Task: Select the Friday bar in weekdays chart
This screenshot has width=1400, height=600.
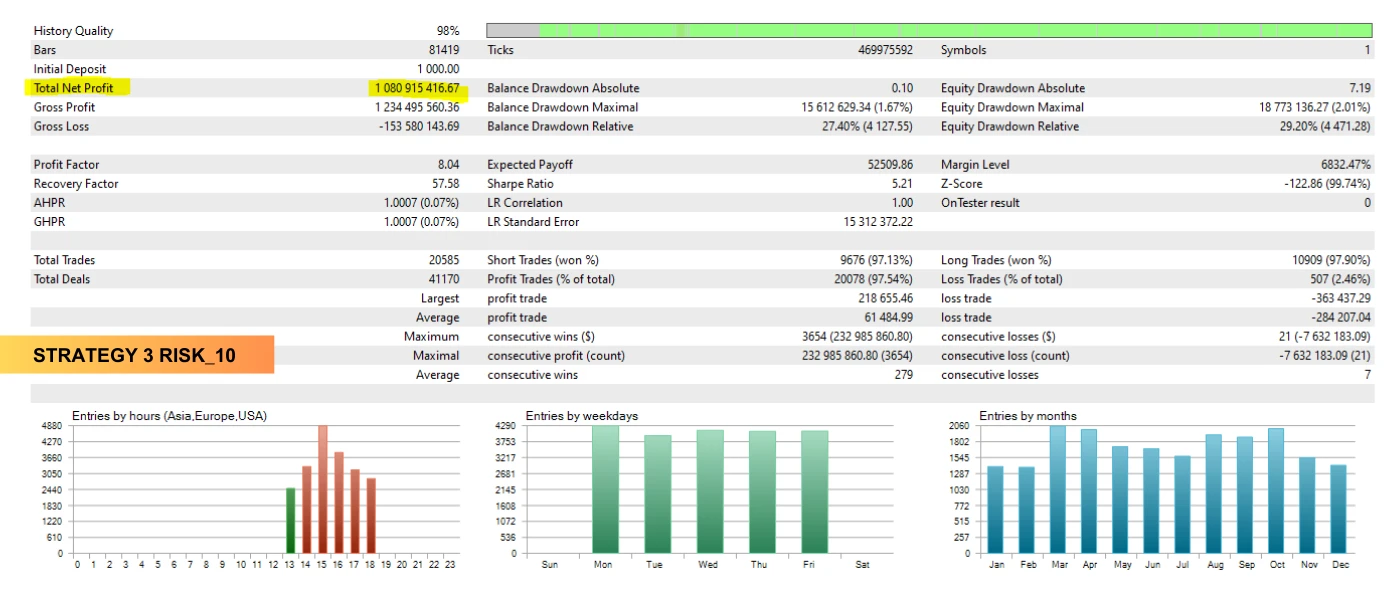Action: [814, 492]
